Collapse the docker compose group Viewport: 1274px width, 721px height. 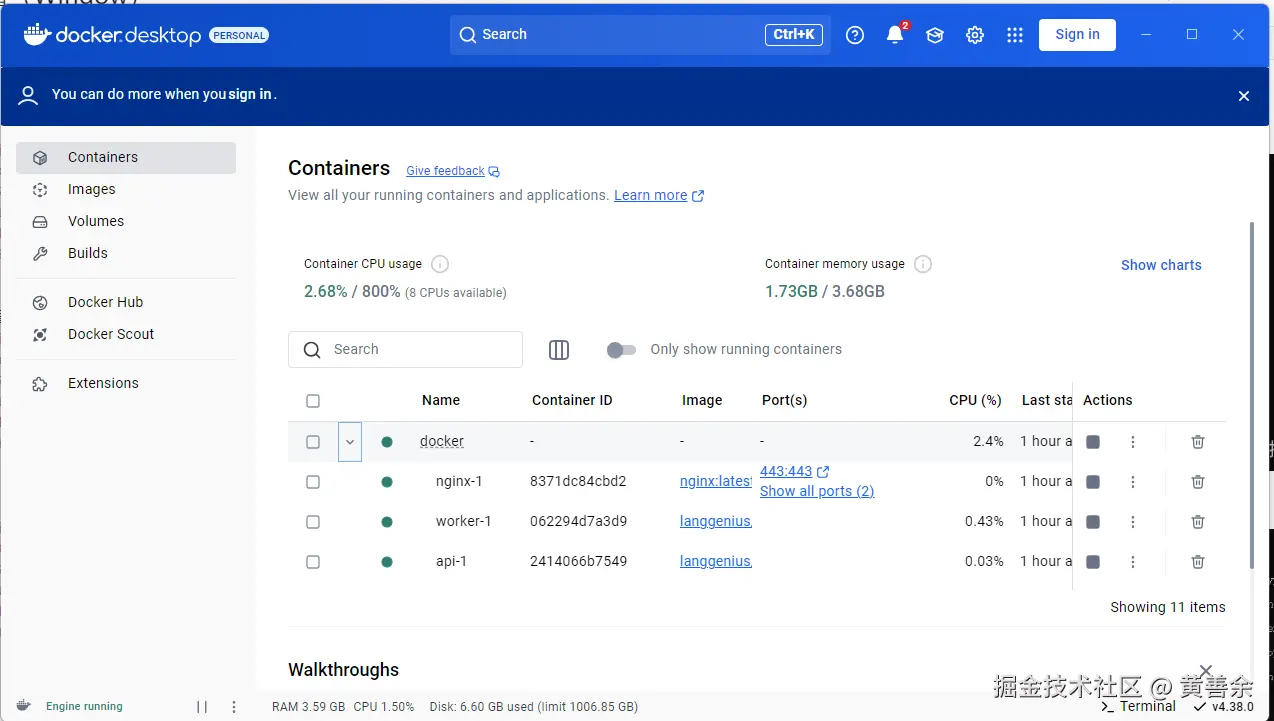pyautogui.click(x=350, y=442)
